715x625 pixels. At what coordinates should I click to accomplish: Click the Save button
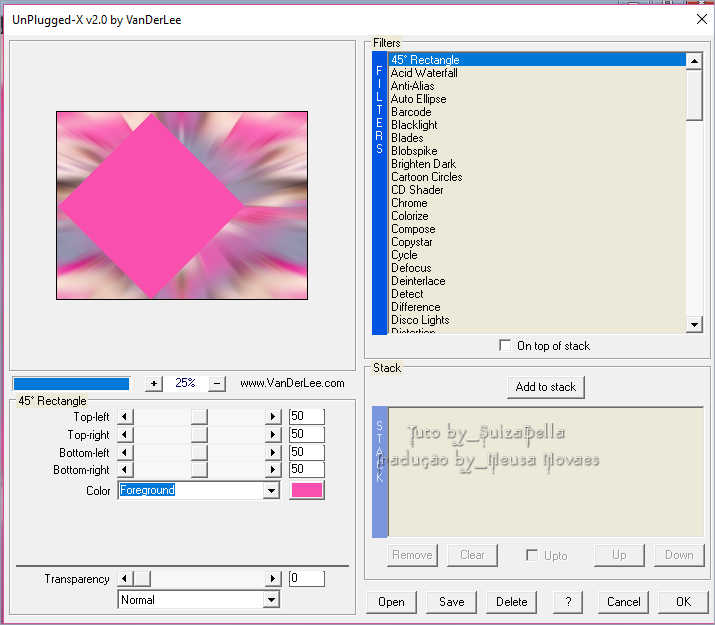pos(451,602)
